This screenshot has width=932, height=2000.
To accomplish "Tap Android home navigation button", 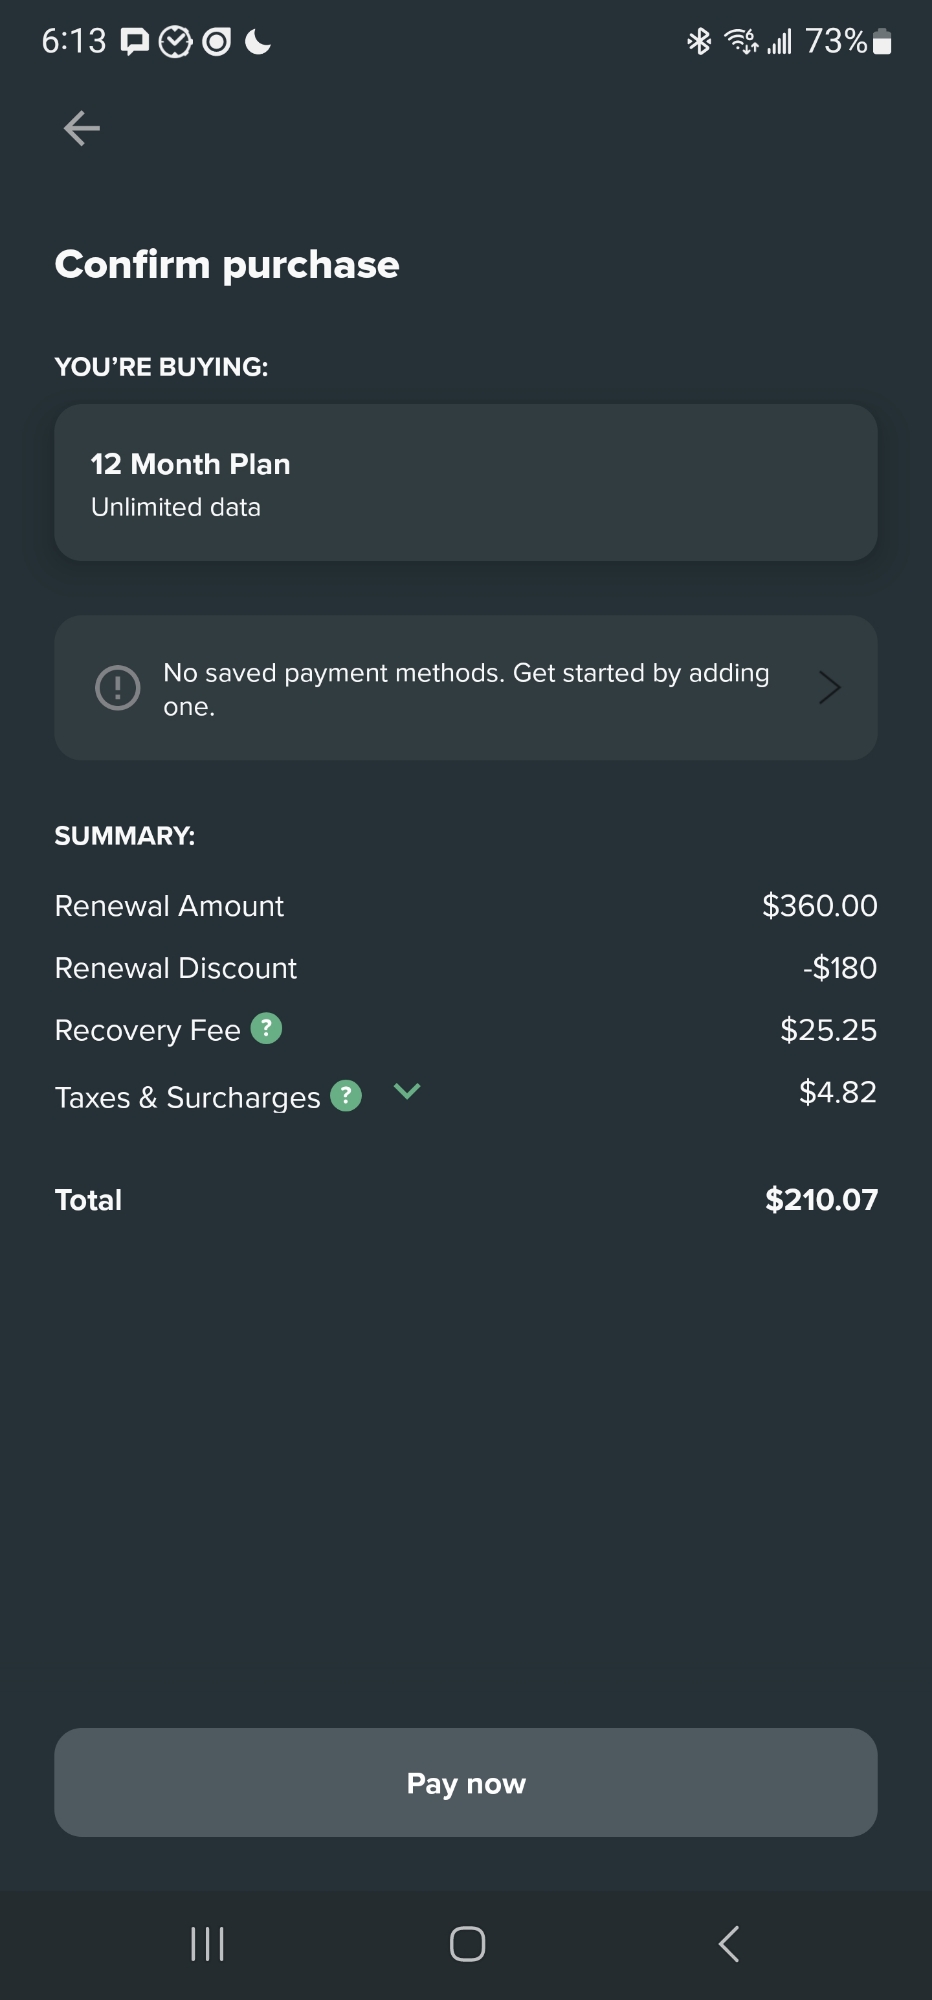I will pos(467,1944).
